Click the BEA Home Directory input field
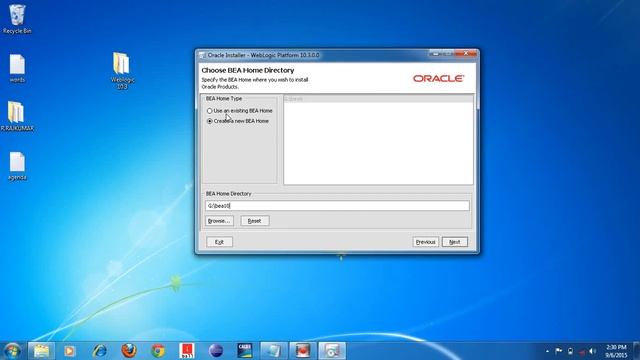 pyautogui.click(x=337, y=206)
